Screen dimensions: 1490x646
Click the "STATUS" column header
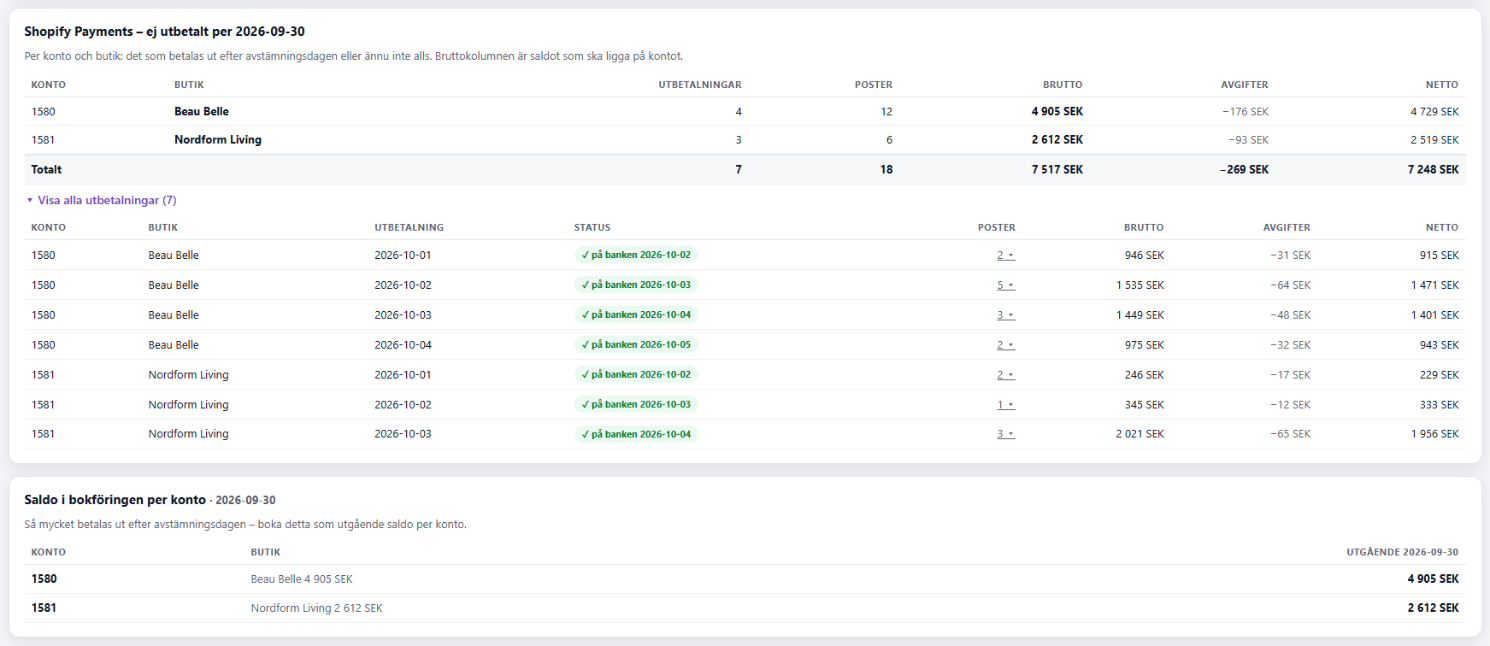592,228
